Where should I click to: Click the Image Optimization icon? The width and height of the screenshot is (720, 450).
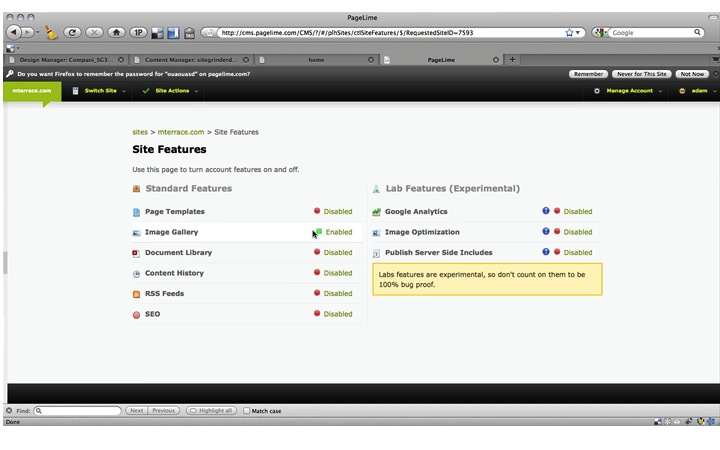click(x=376, y=233)
